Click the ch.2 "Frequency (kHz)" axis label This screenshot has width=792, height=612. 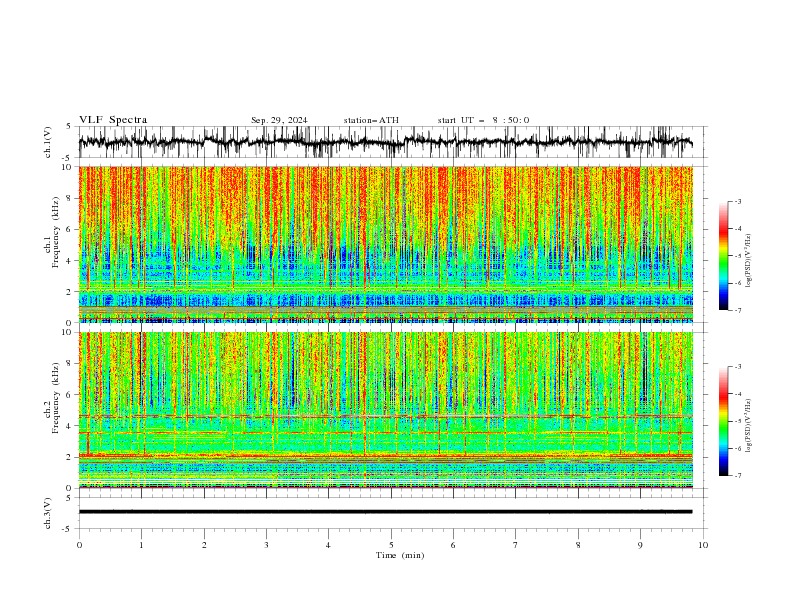(56, 398)
